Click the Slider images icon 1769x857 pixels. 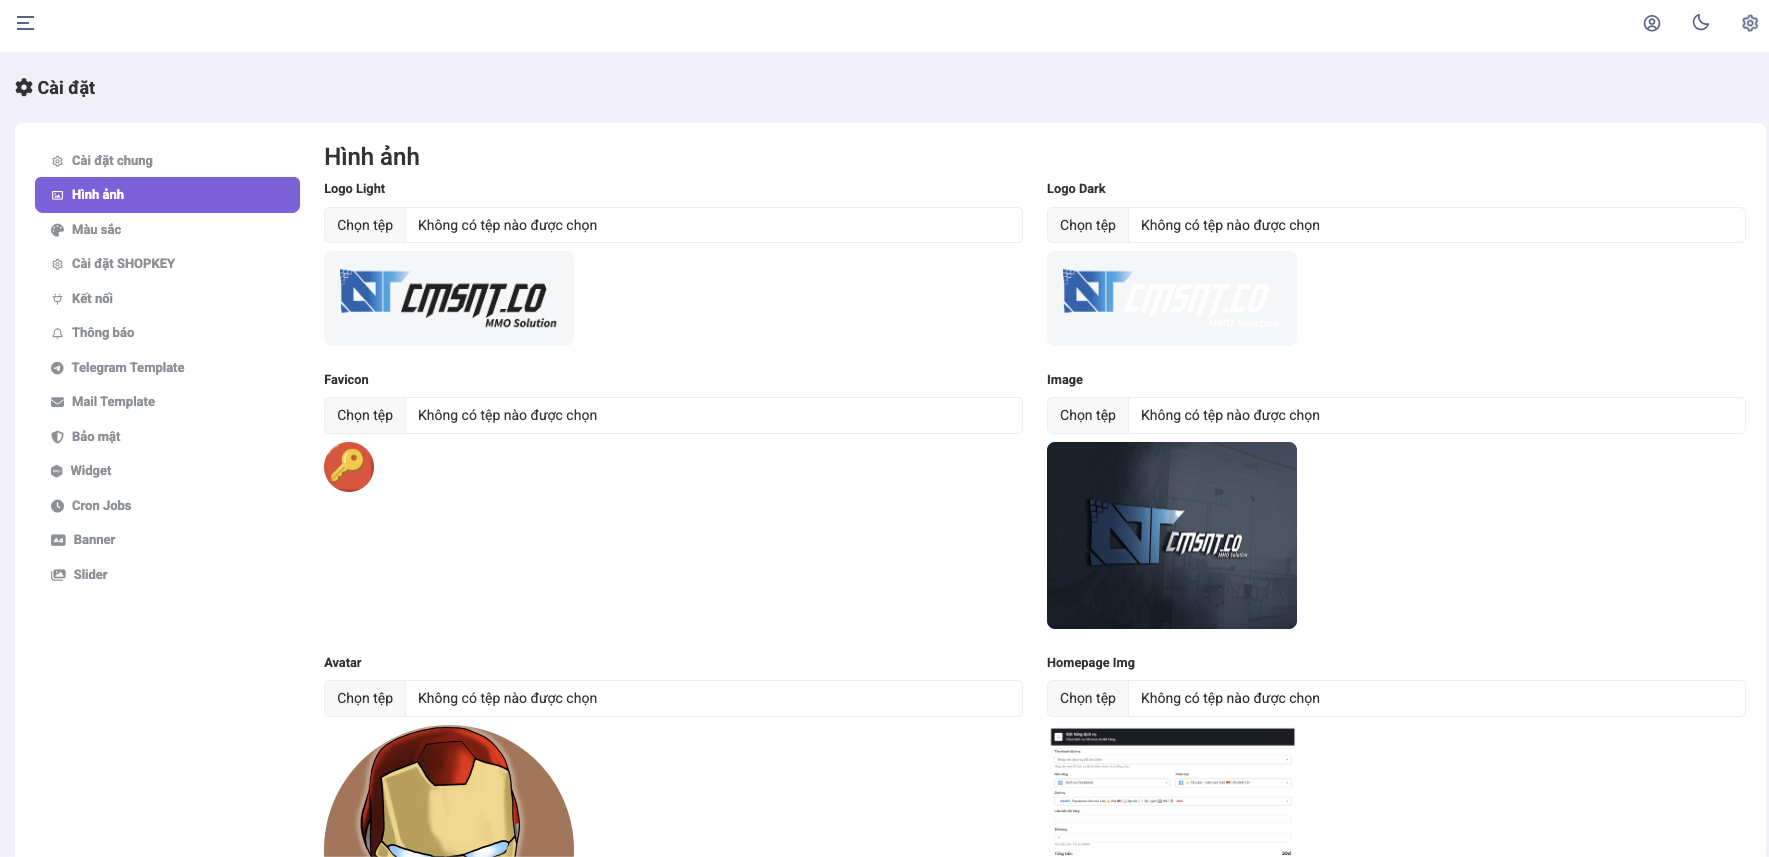(x=58, y=575)
